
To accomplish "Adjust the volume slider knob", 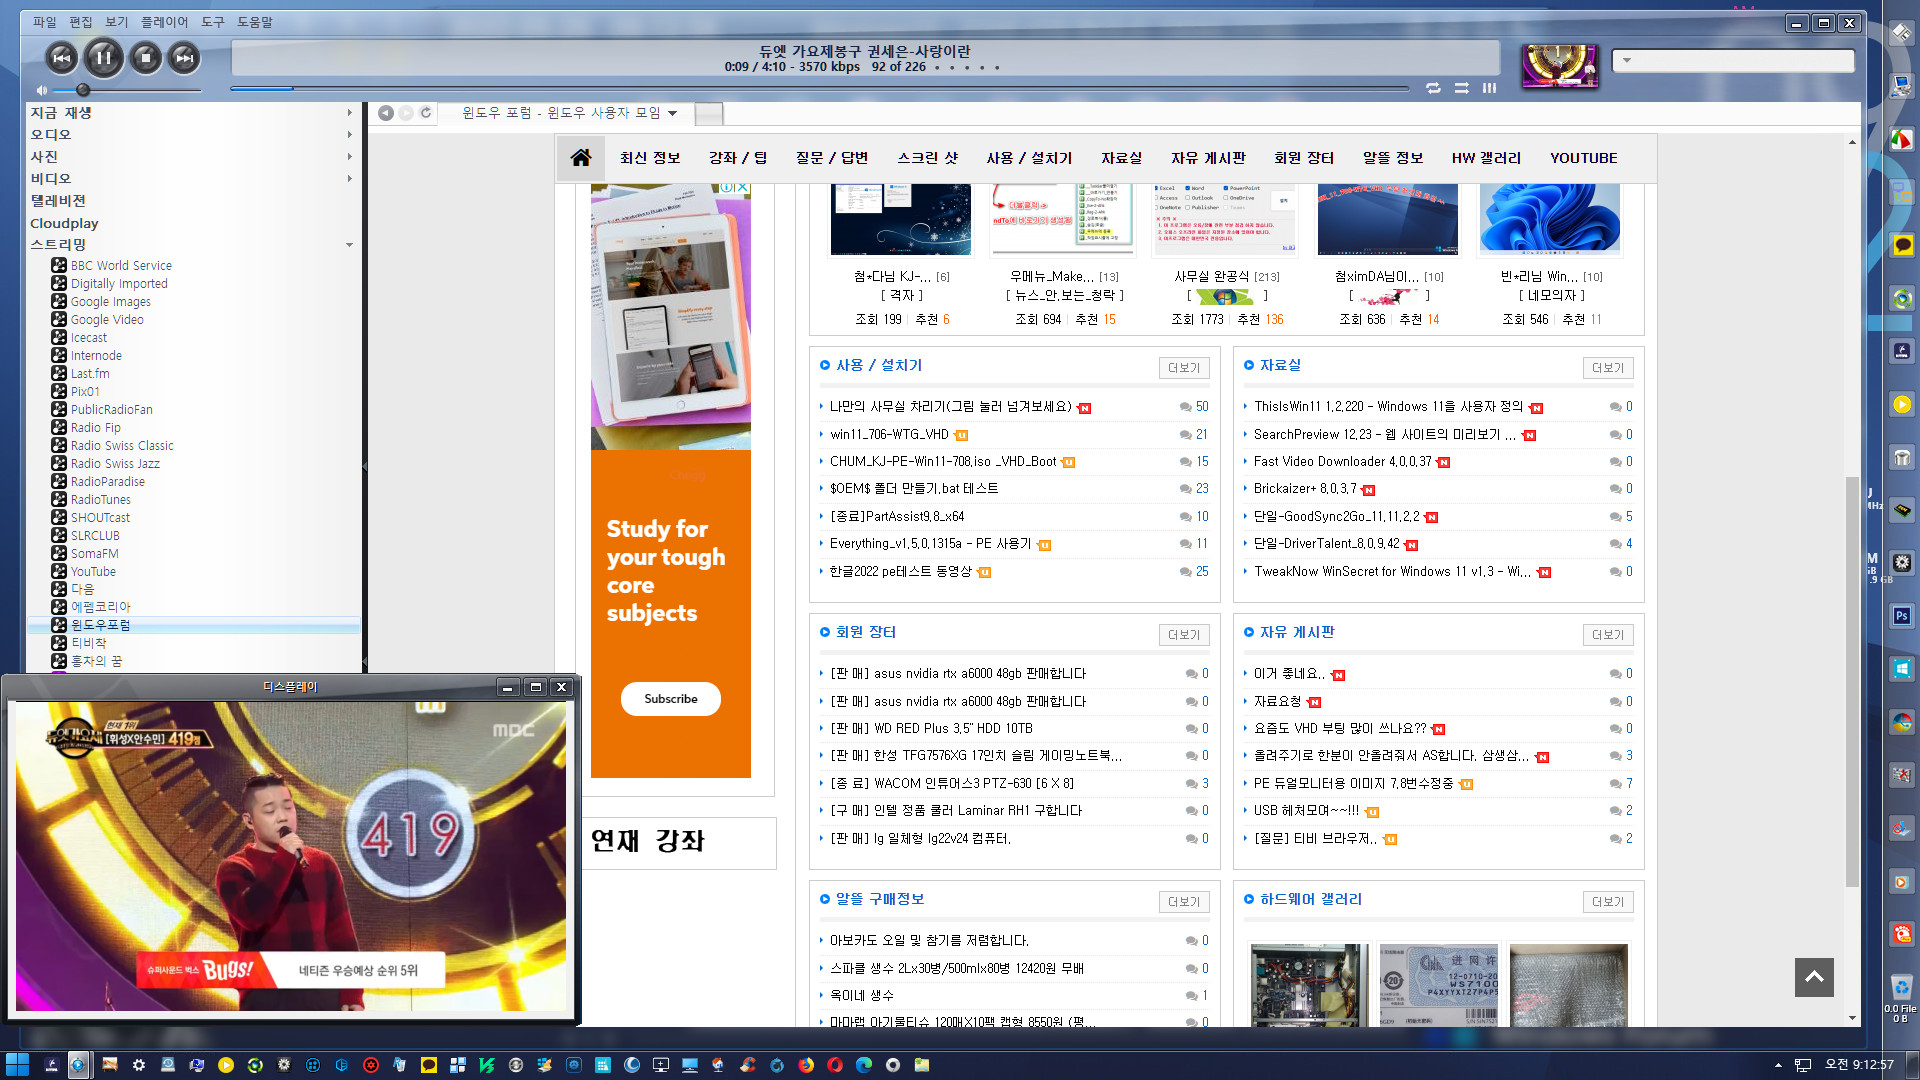I will click(x=83, y=90).
